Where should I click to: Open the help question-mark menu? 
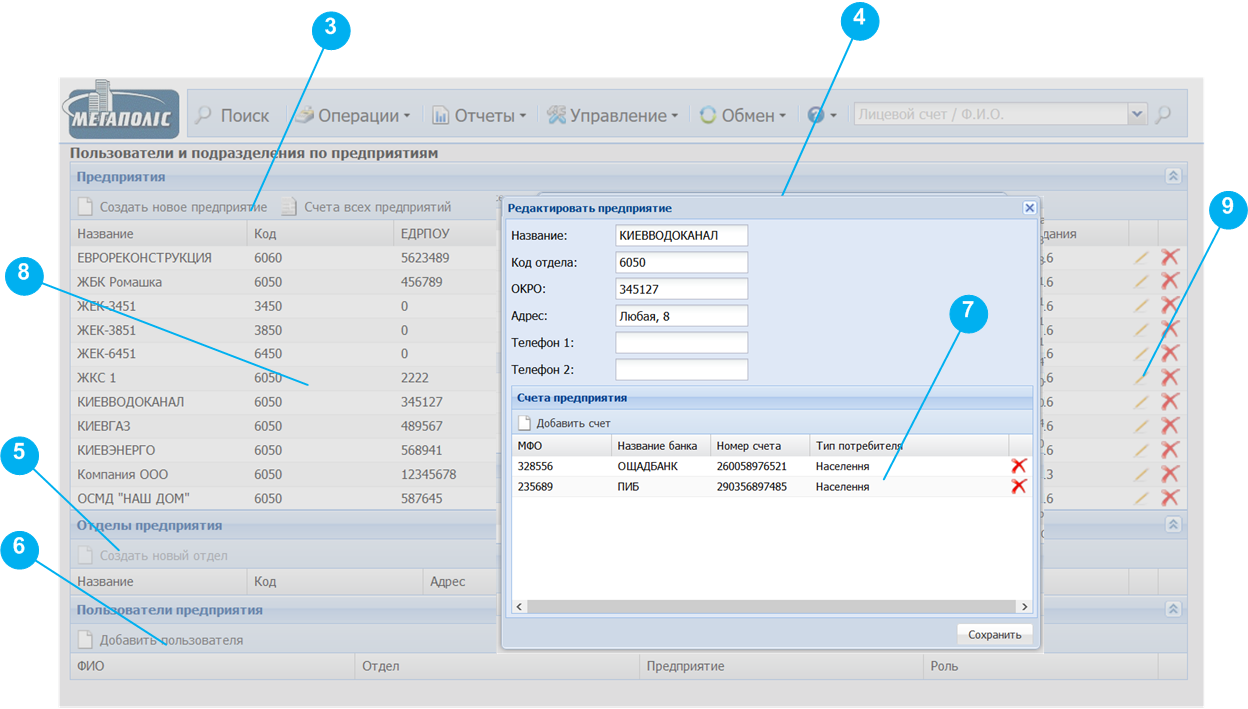[x=822, y=116]
